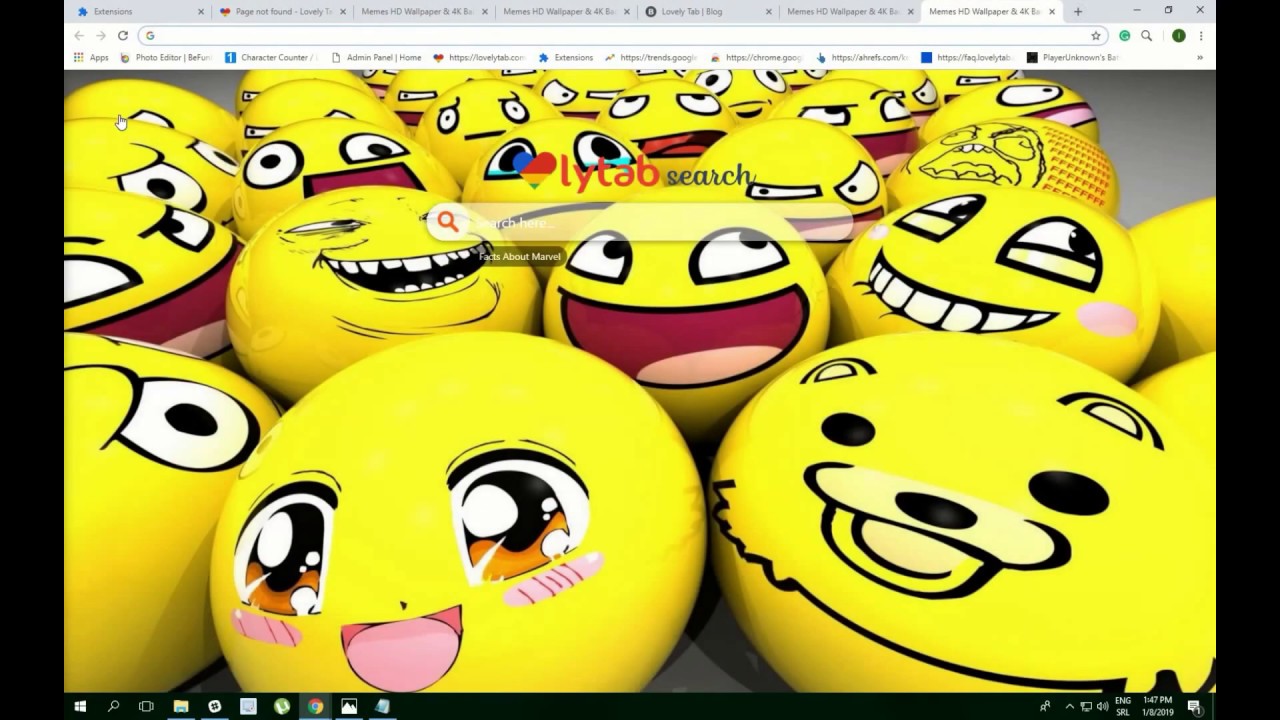Click the browser forward arrow

pos(101,35)
